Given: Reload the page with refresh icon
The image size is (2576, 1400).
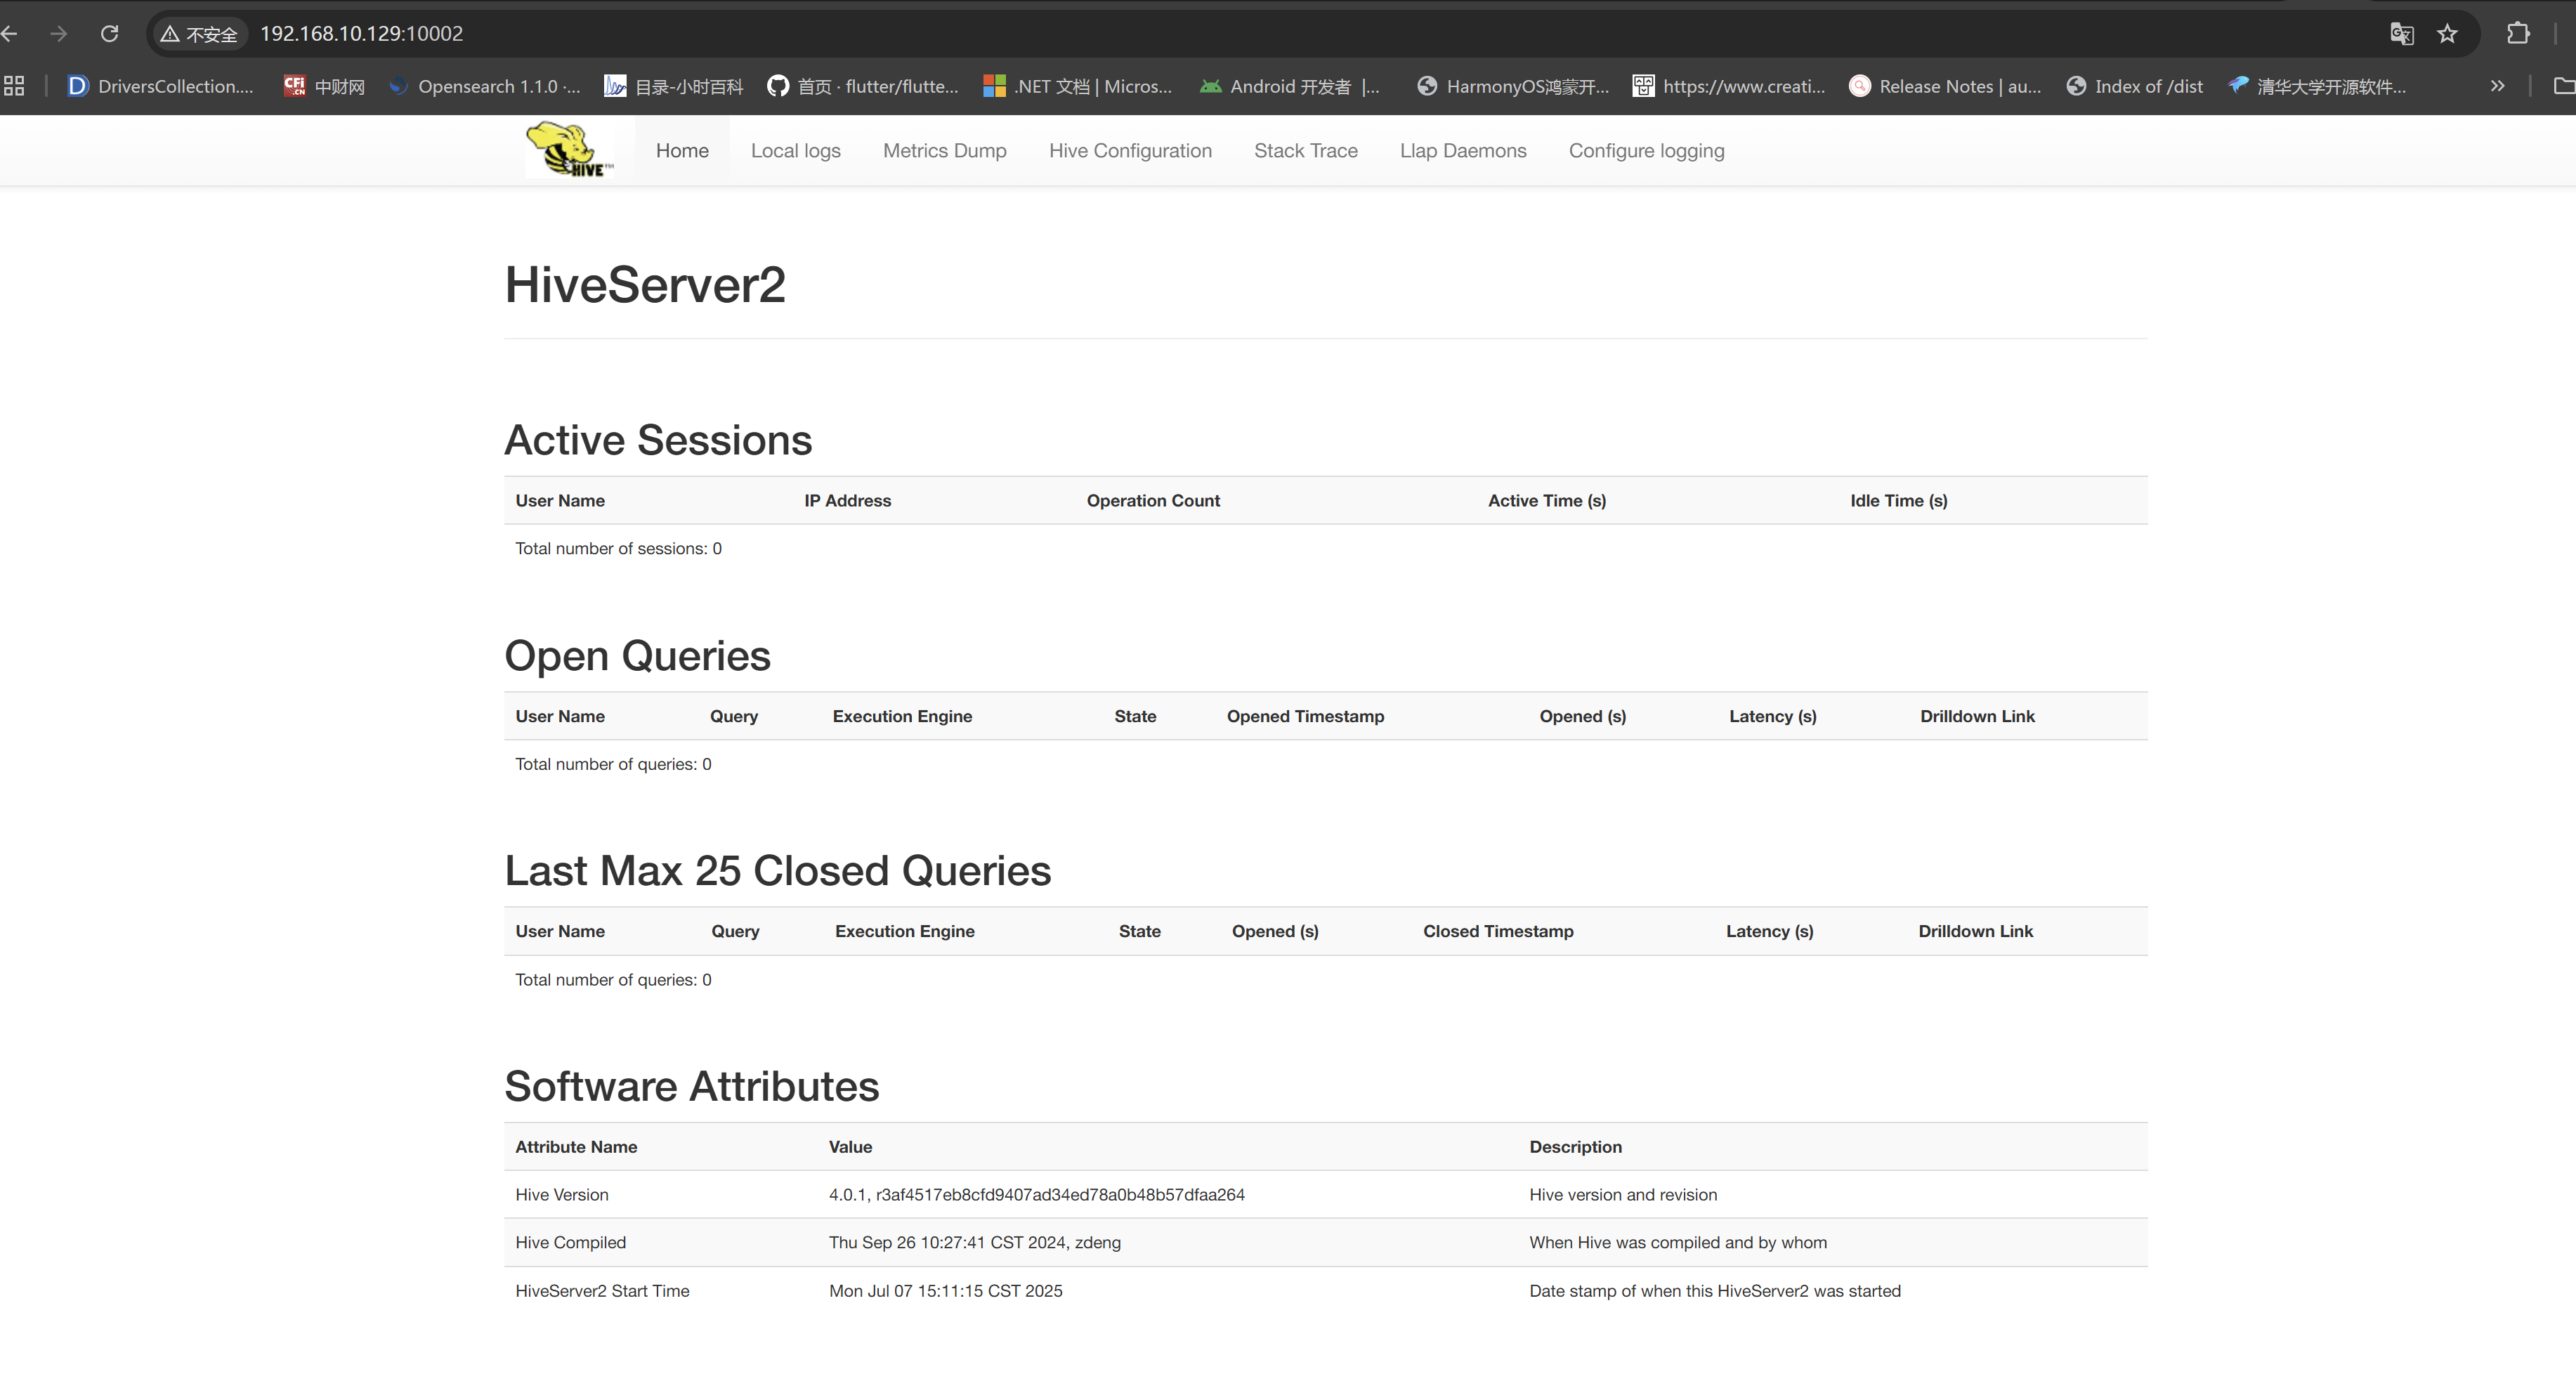Looking at the screenshot, I should [x=110, y=34].
